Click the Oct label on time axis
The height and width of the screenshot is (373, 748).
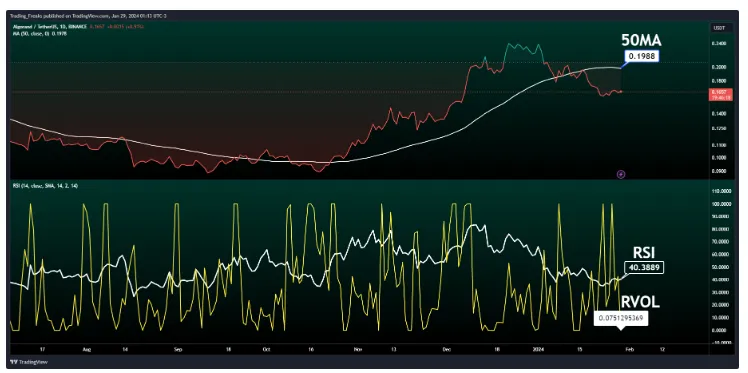click(x=265, y=349)
